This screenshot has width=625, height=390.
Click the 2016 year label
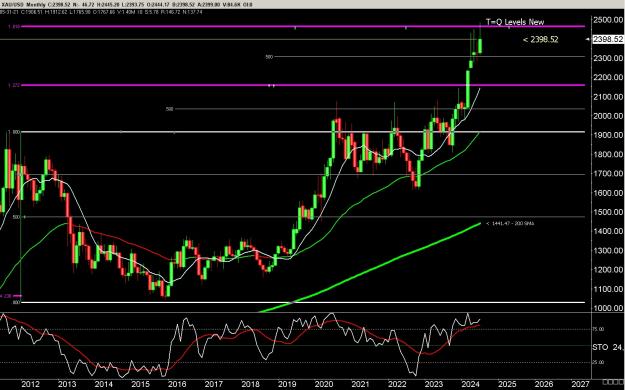(x=177, y=384)
